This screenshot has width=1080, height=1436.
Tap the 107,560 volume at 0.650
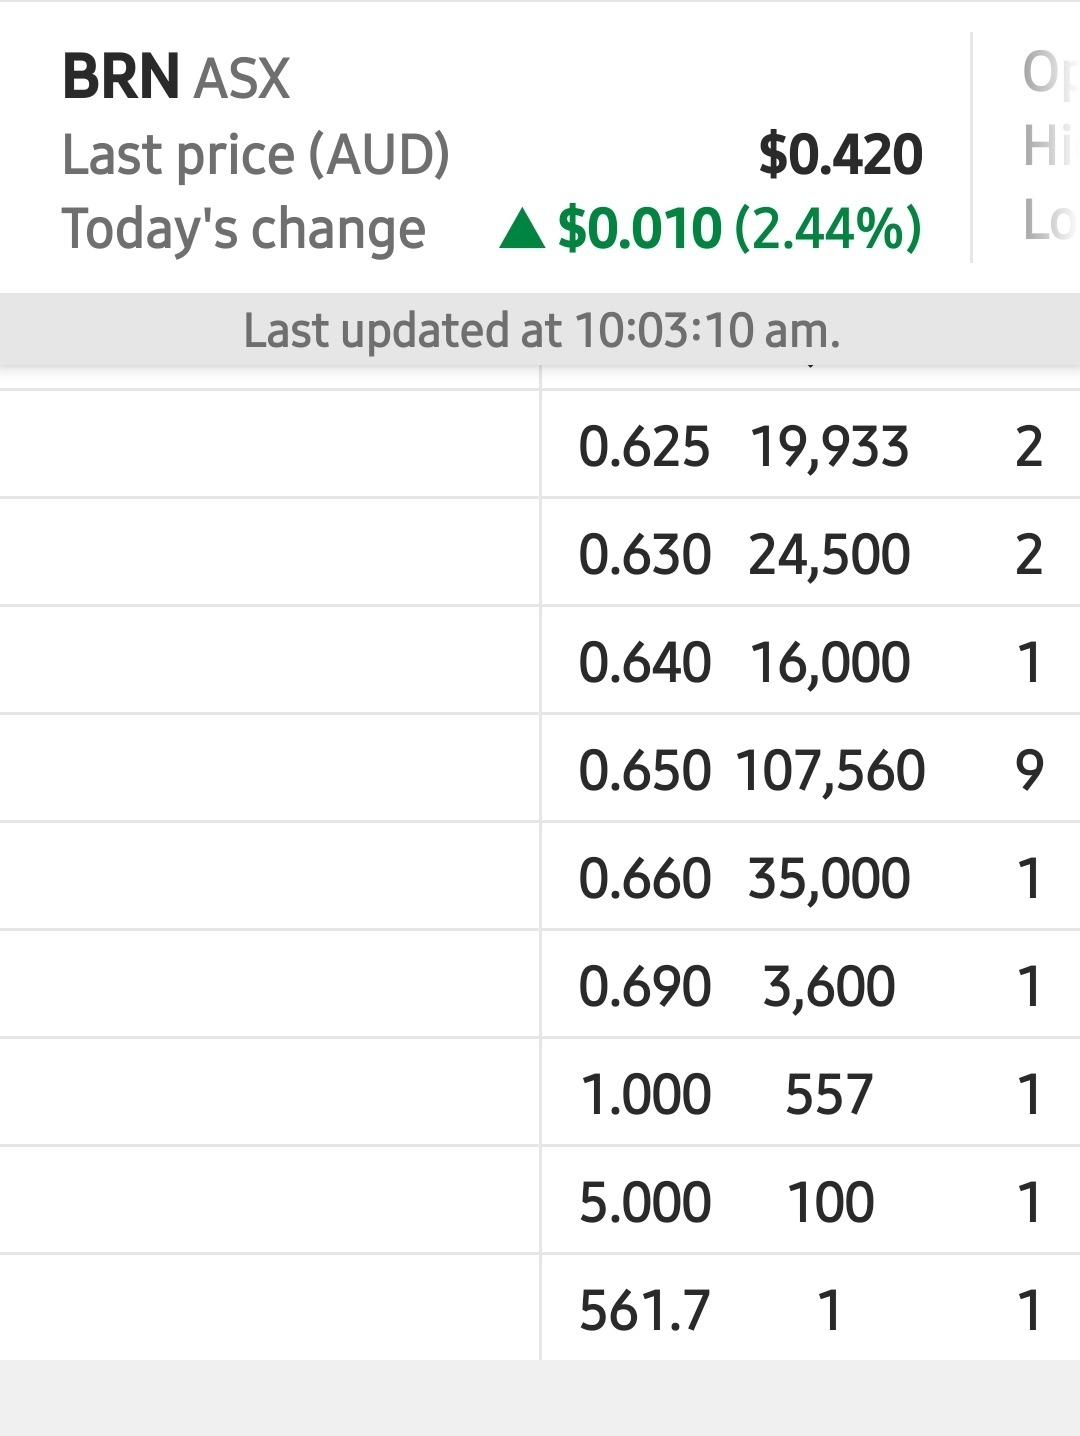coord(830,770)
